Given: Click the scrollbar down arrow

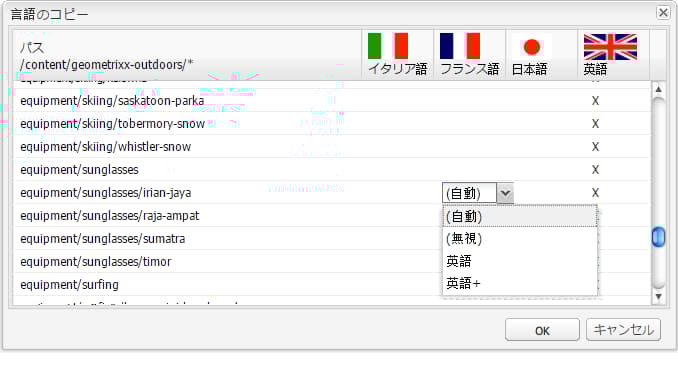Looking at the screenshot, I should pyautogui.click(x=658, y=296).
